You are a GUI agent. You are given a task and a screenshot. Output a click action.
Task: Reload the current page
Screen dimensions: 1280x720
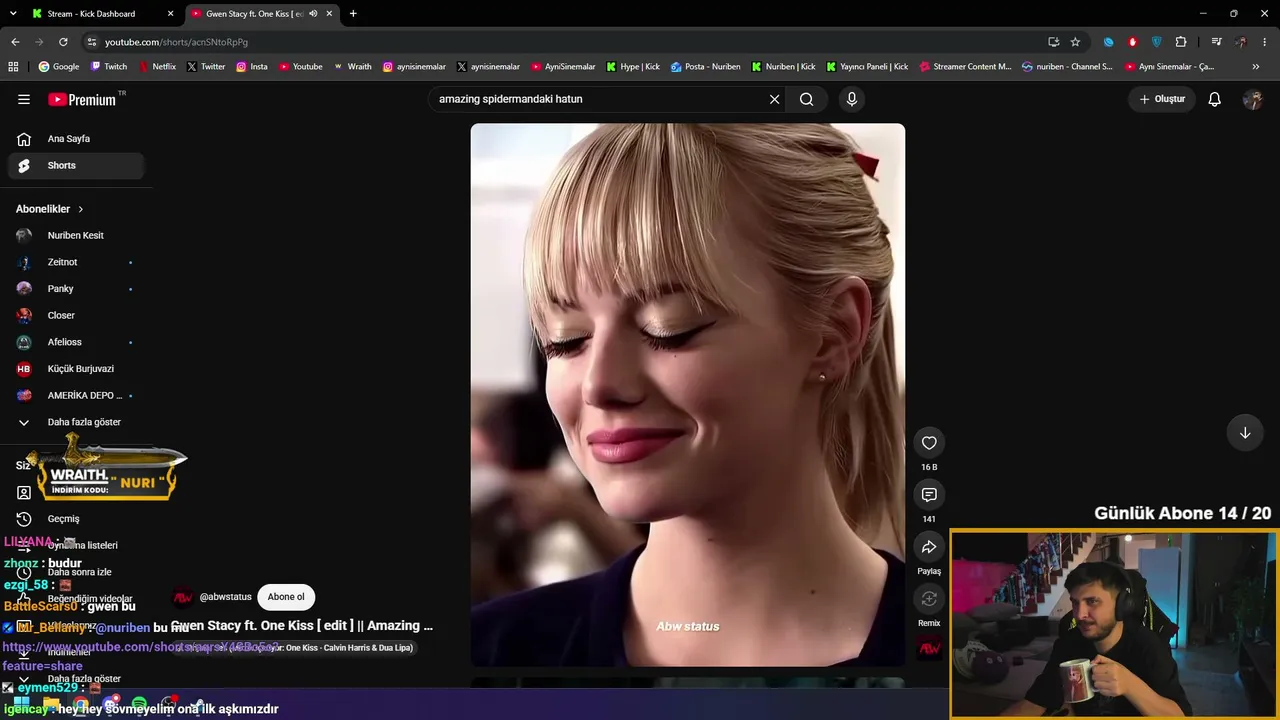tap(63, 42)
